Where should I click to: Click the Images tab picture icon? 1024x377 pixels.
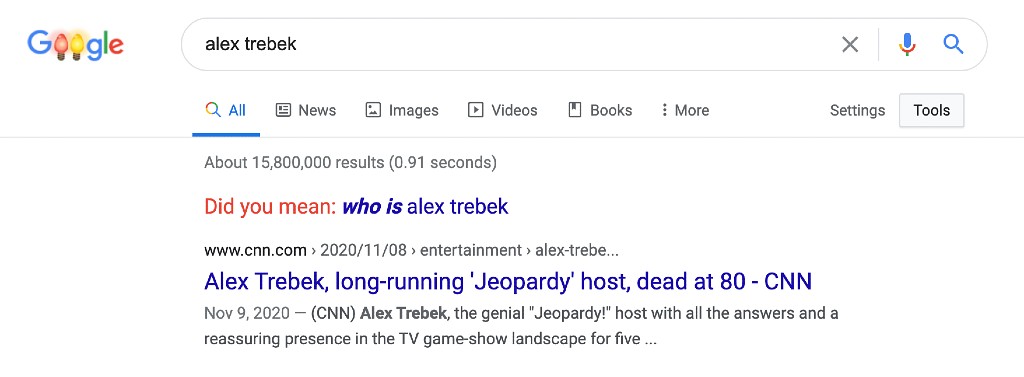[373, 110]
